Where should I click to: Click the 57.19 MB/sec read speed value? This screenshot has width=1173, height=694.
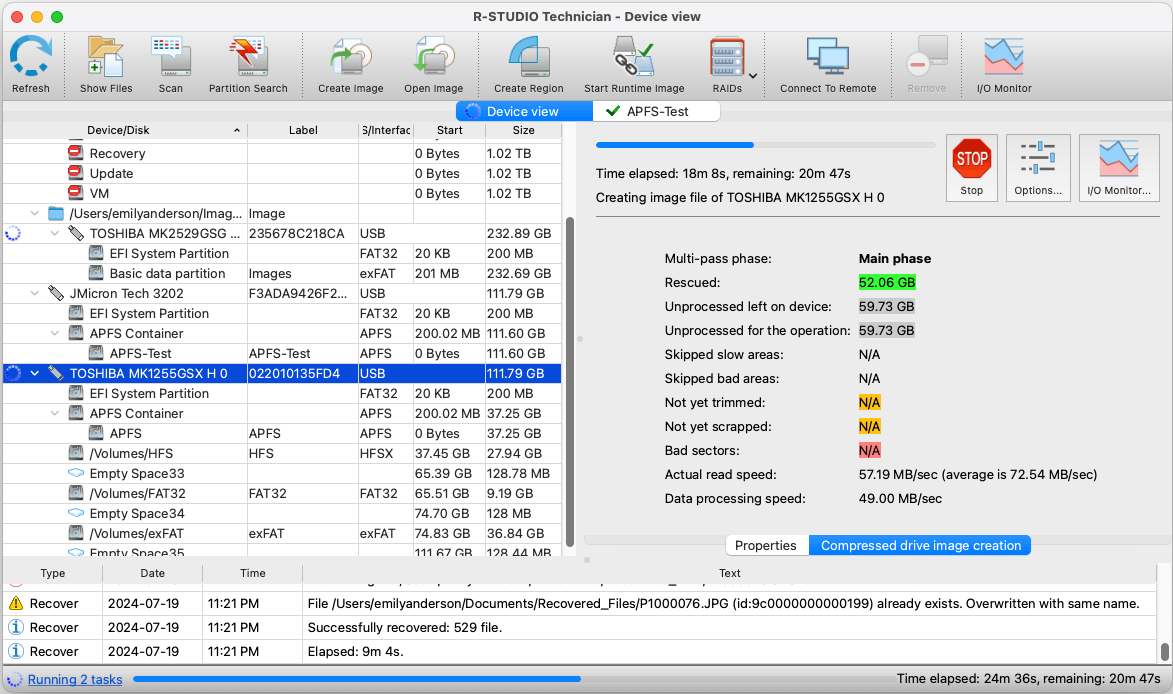(898, 474)
